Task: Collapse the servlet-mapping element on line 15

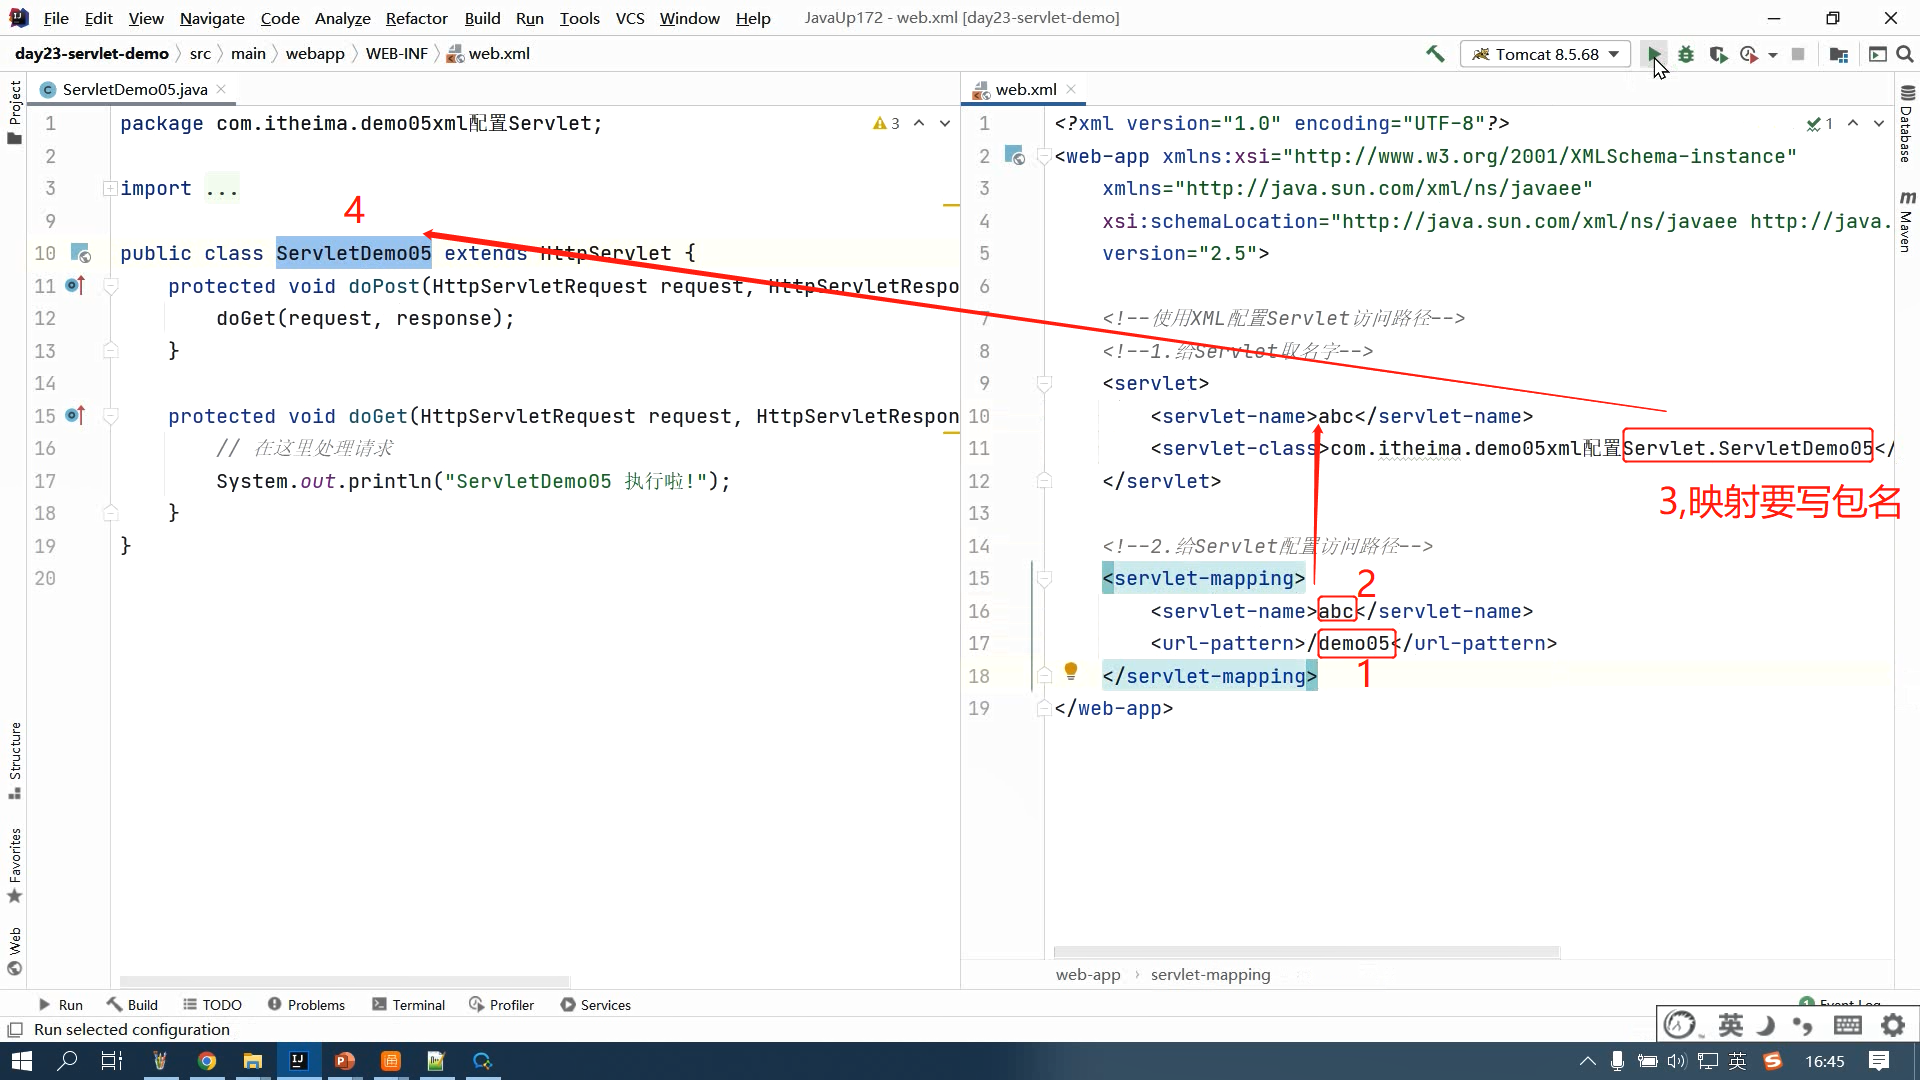Action: coord(1044,578)
